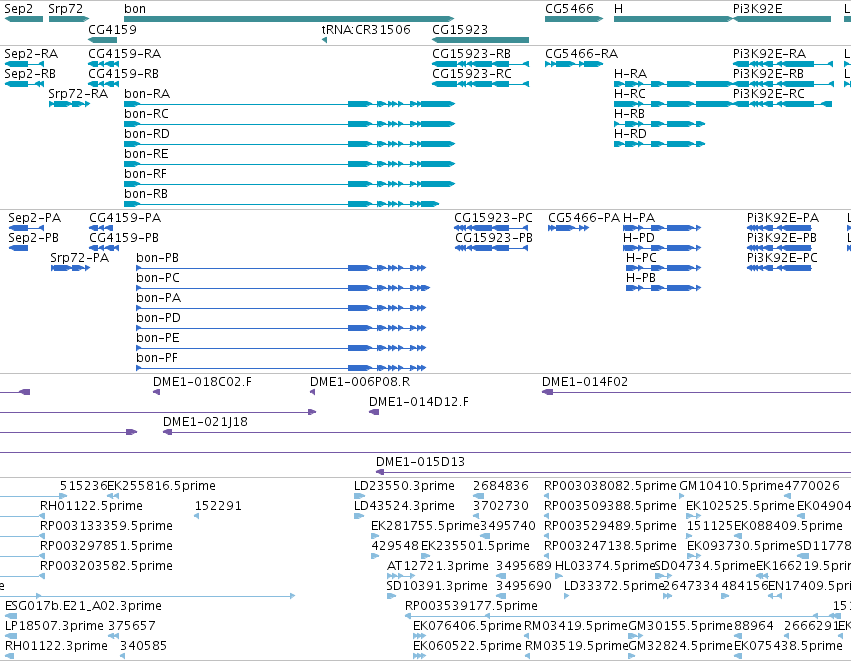
Task: Click the DME1-006P08.R clone label
Action: 360,382
